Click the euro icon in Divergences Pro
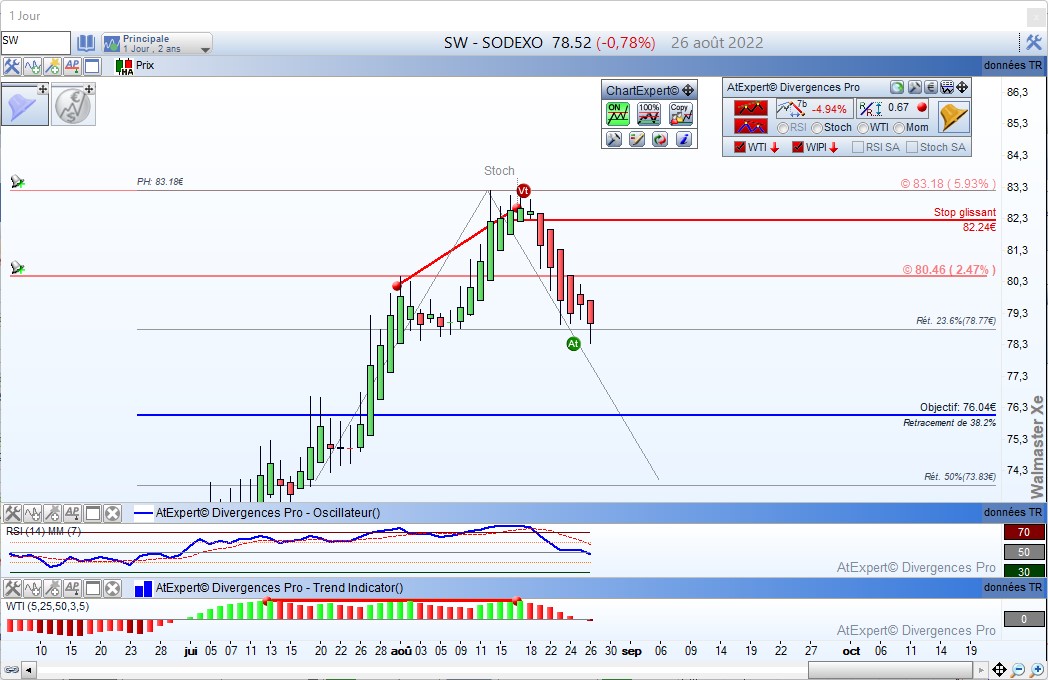The width and height of the screenshot is (1048, 680). pos(930,87)
